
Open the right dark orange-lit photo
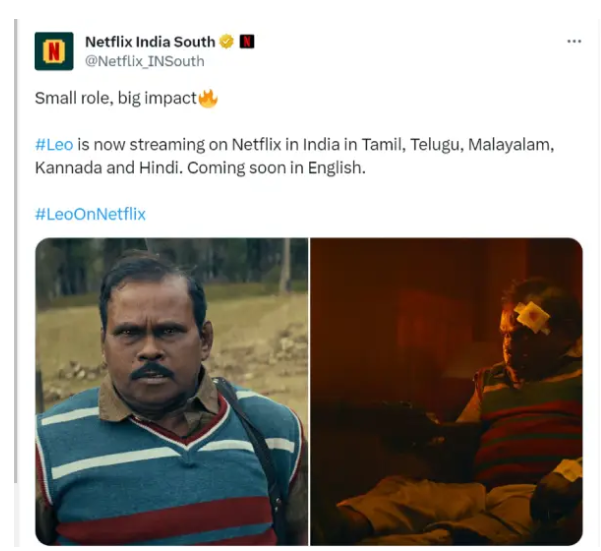[447, 391]
